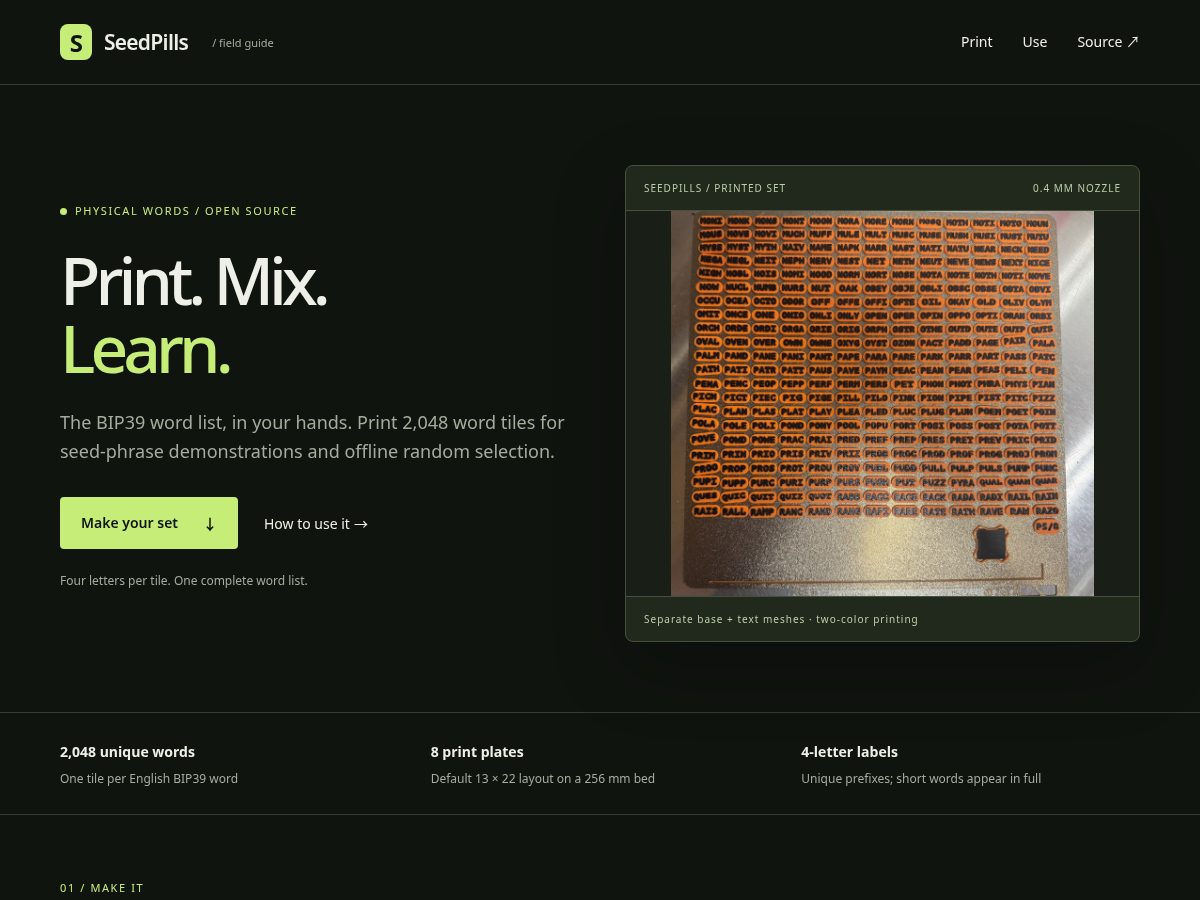
Task: Click 'One tile per English BIP39 word' text
Action: (149, 778)
